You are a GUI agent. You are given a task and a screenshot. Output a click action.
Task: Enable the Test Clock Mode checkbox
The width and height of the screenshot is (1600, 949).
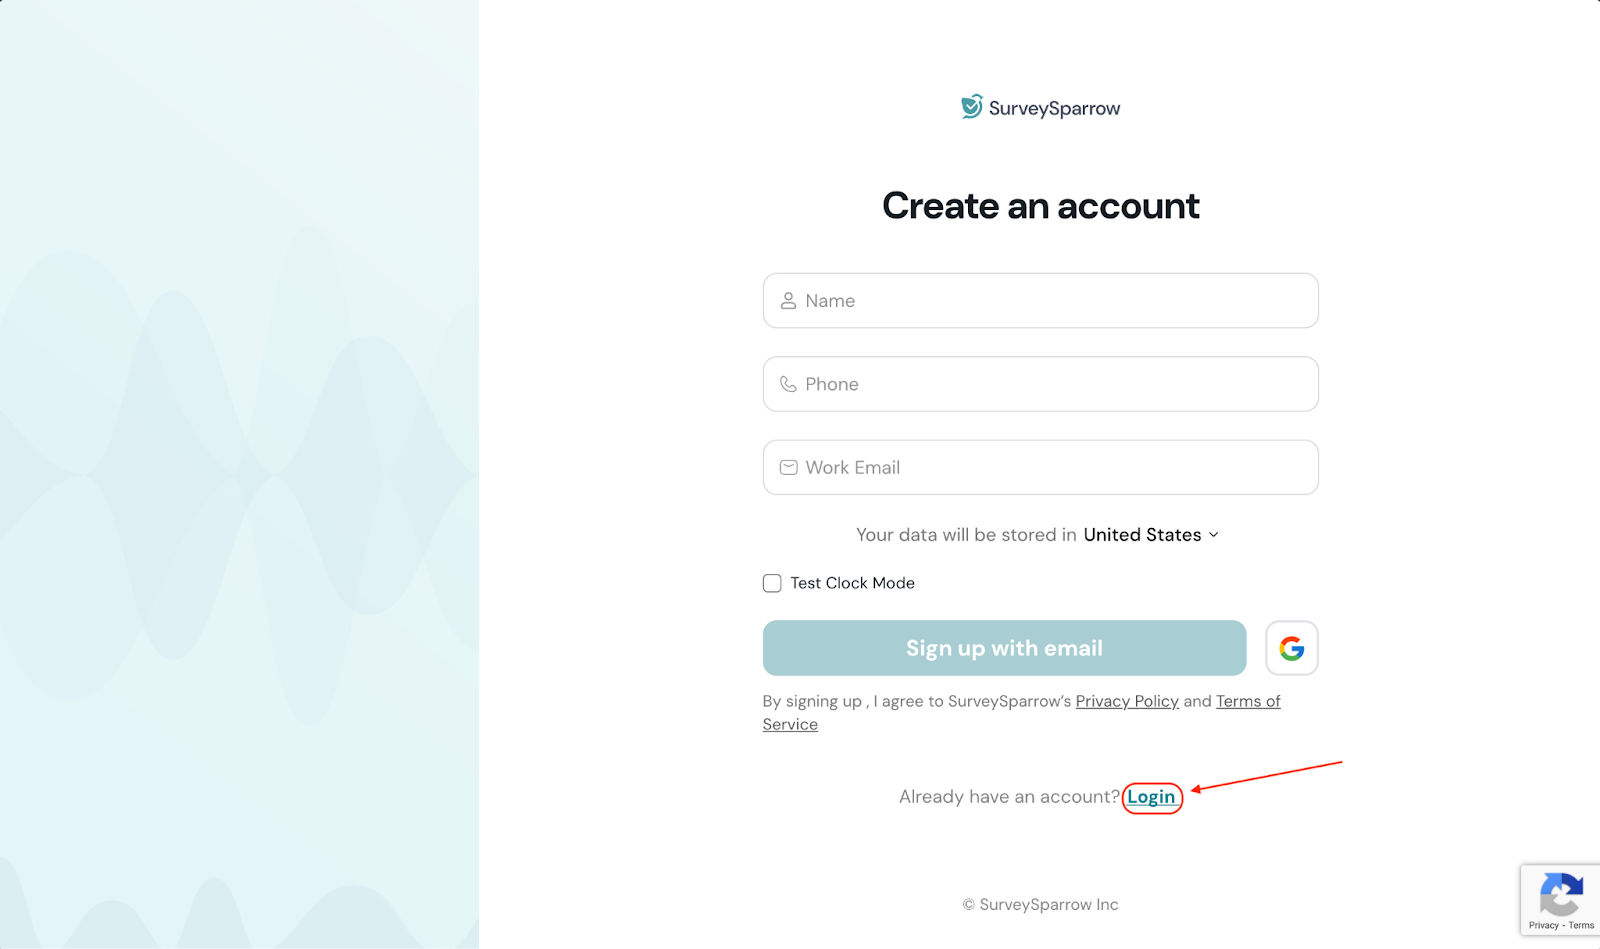click(772, 583)
